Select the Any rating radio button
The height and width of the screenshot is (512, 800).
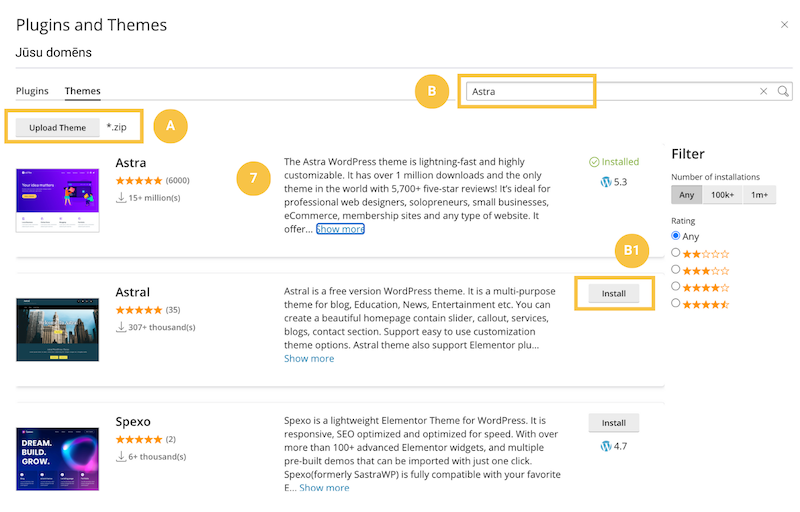coord(677,236)
